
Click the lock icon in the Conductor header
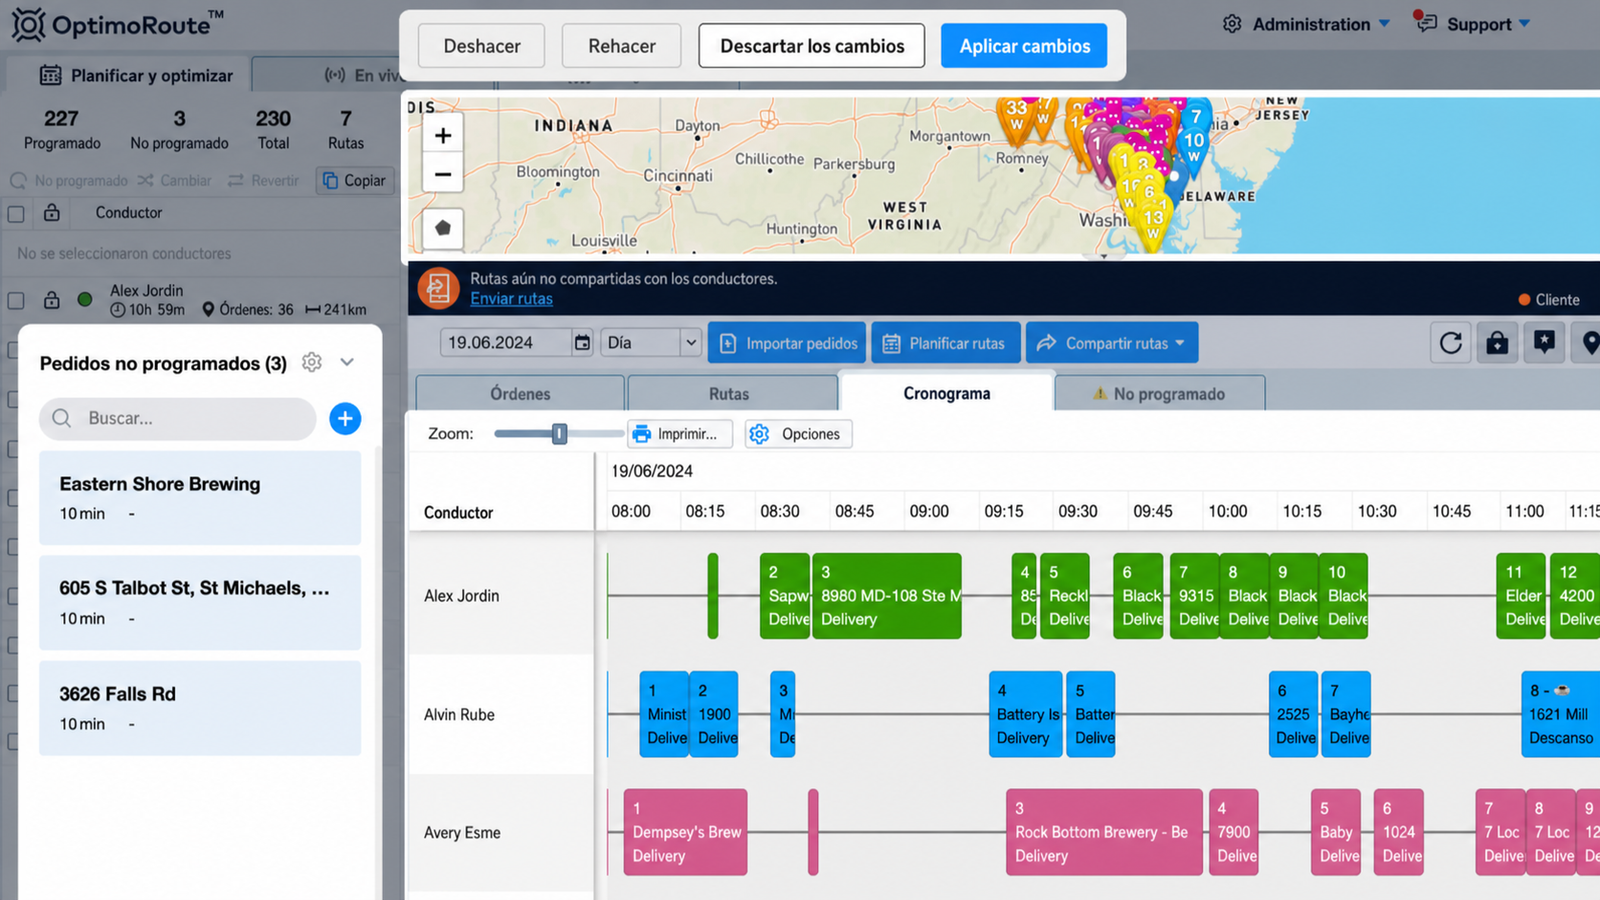click(52, 212)
